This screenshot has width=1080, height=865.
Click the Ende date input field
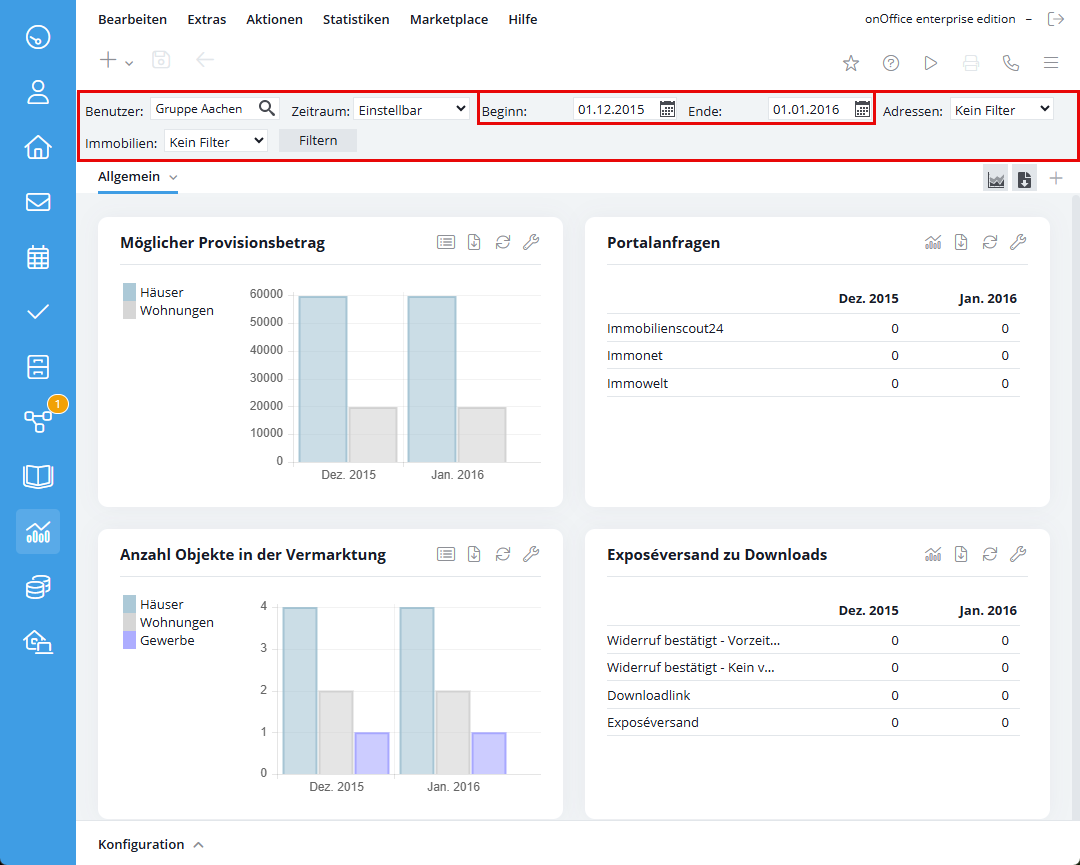(x=808, y=110)
